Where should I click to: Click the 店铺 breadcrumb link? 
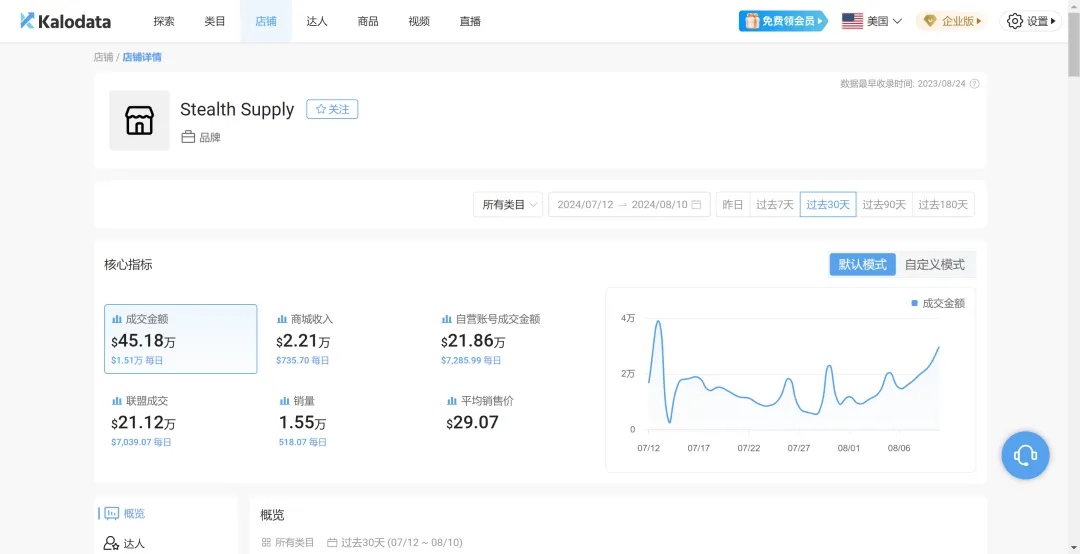pyautogui.click(x=103, y=57)
